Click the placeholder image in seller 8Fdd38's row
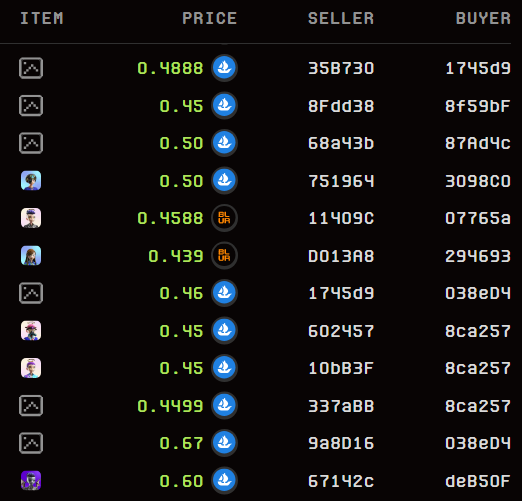Screen dimensions: 522x501 (x=31, y=106)
